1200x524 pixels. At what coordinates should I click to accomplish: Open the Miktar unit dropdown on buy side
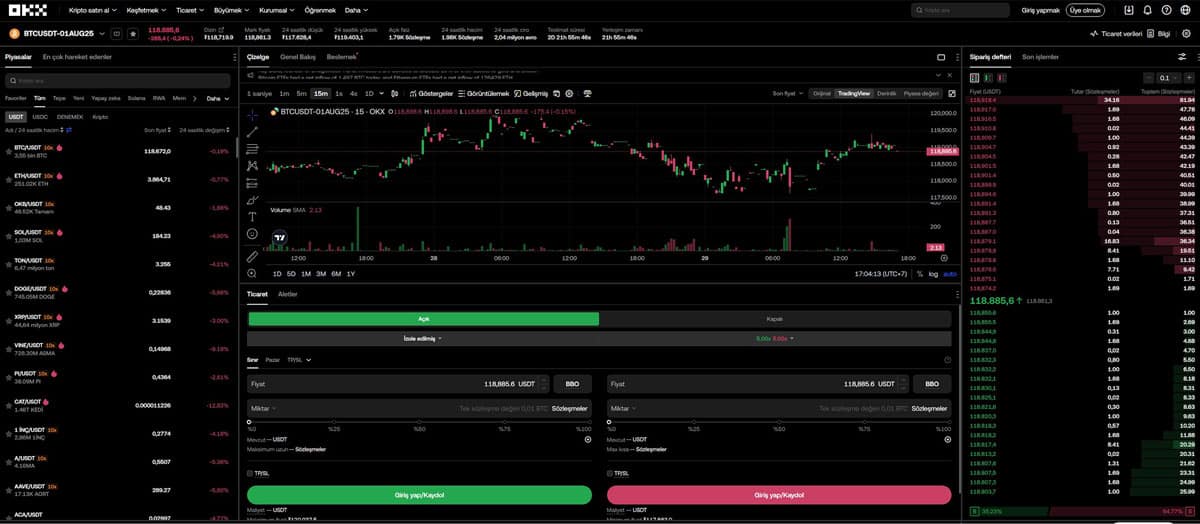click(x=263, y=408)
